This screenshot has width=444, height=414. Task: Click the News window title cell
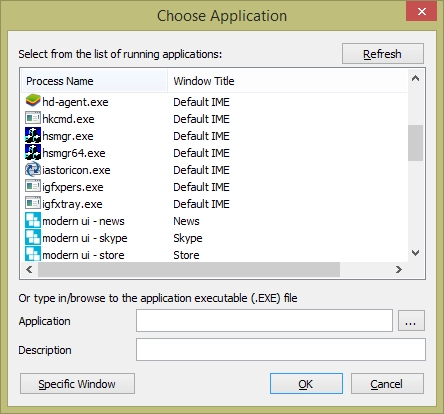[186, 221]
